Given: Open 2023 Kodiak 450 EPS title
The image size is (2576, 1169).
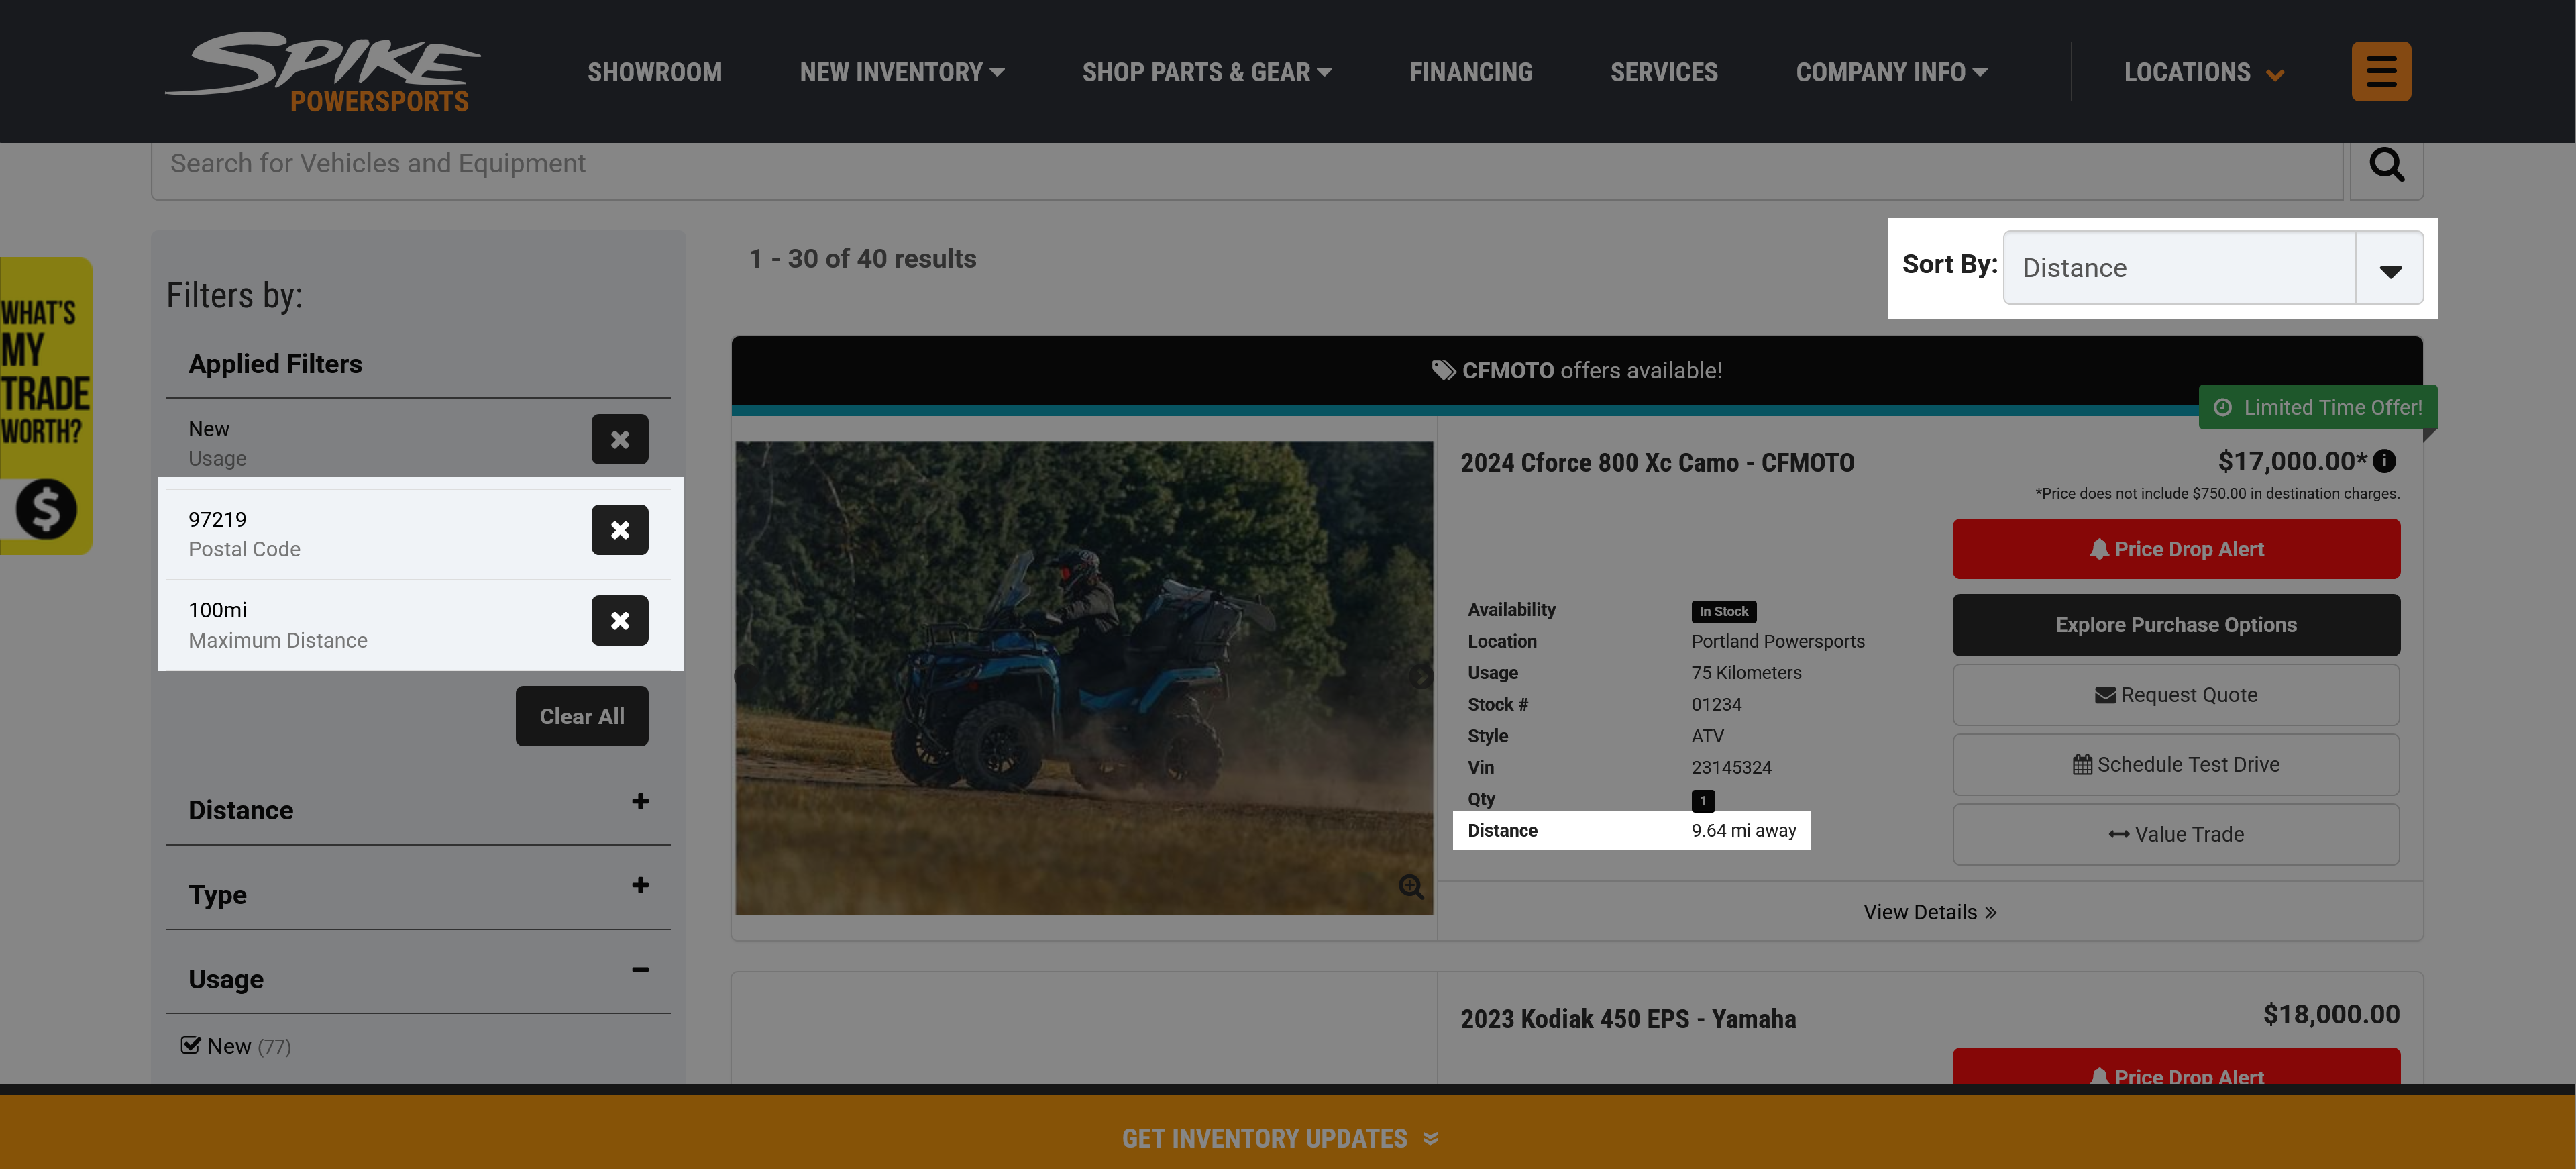Looking at the screenshot, I should (x=1628, y=1019).
